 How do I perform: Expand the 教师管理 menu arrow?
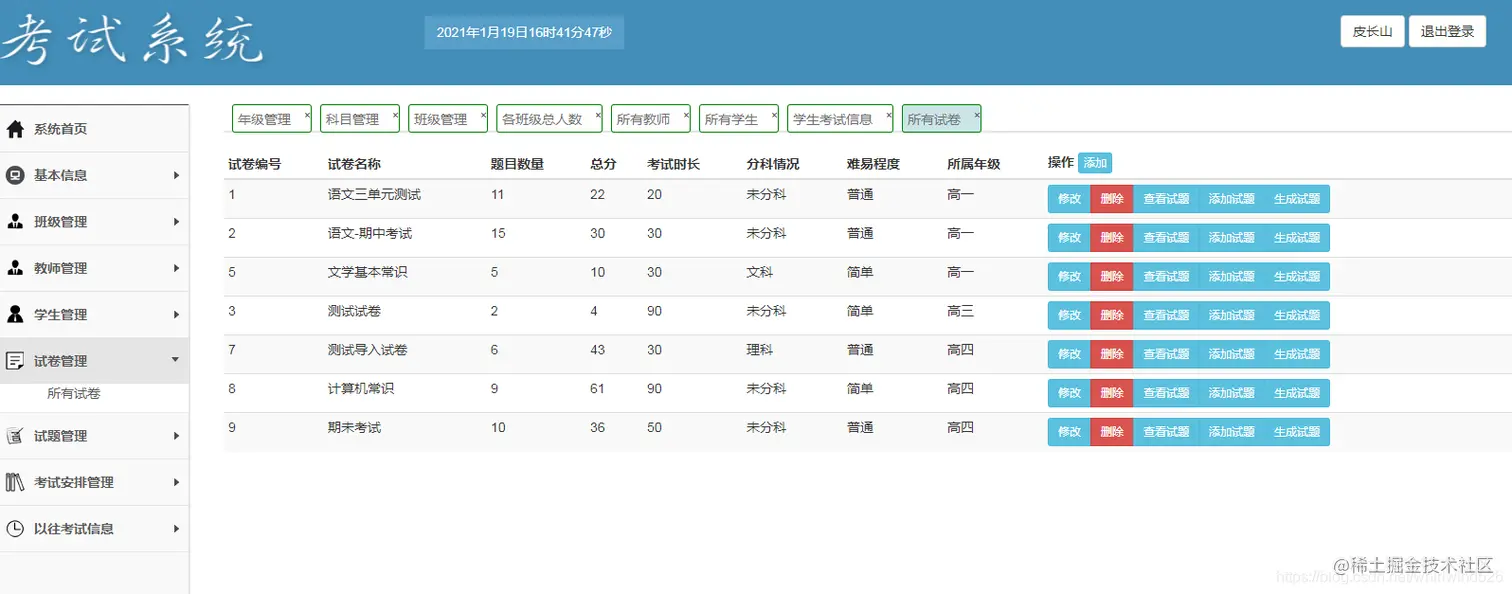point(176,268)
